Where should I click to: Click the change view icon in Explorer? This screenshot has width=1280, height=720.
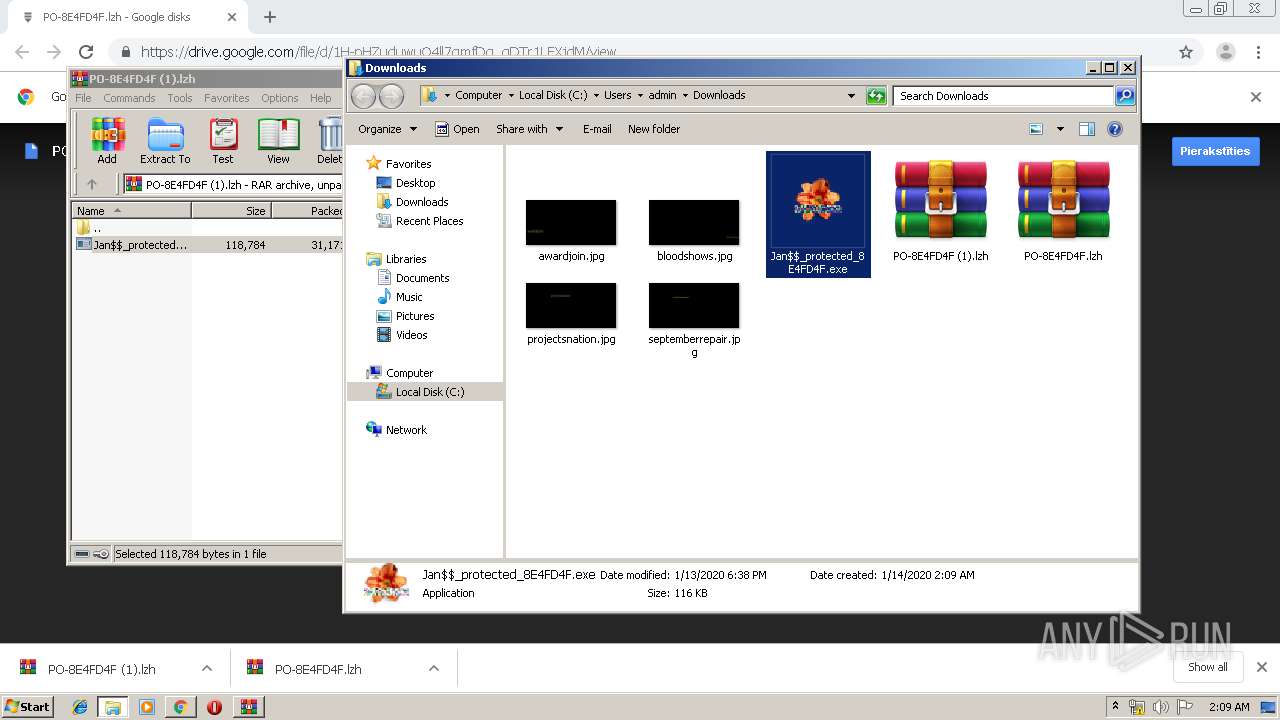[x=1036, y=129]
